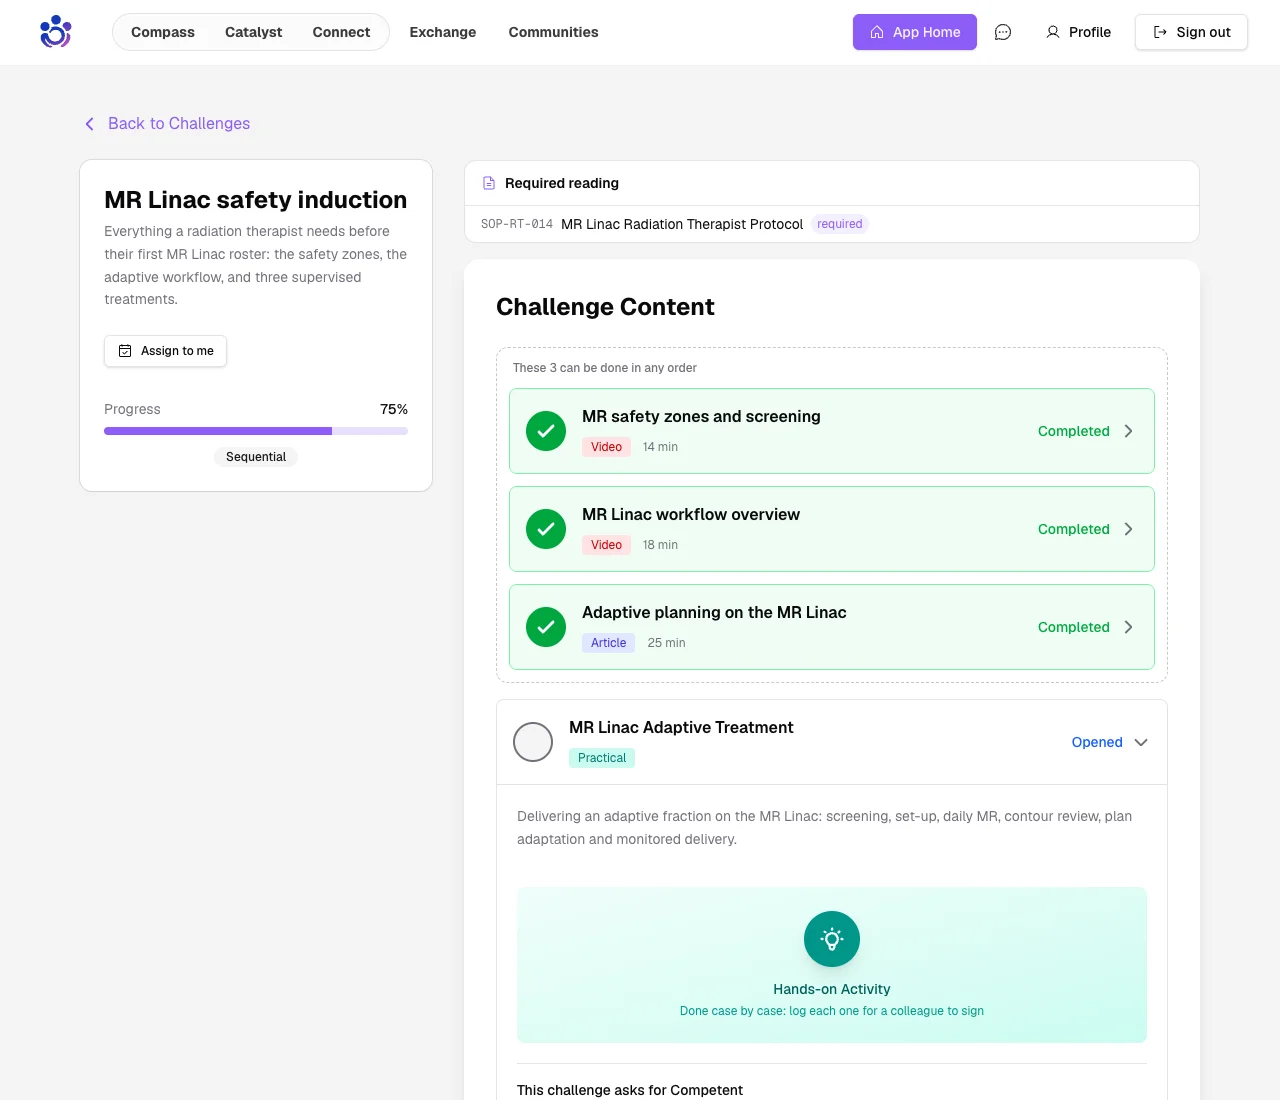
Task: Click the green checkmark for Adaptive planning
Action: pos(546,627)
